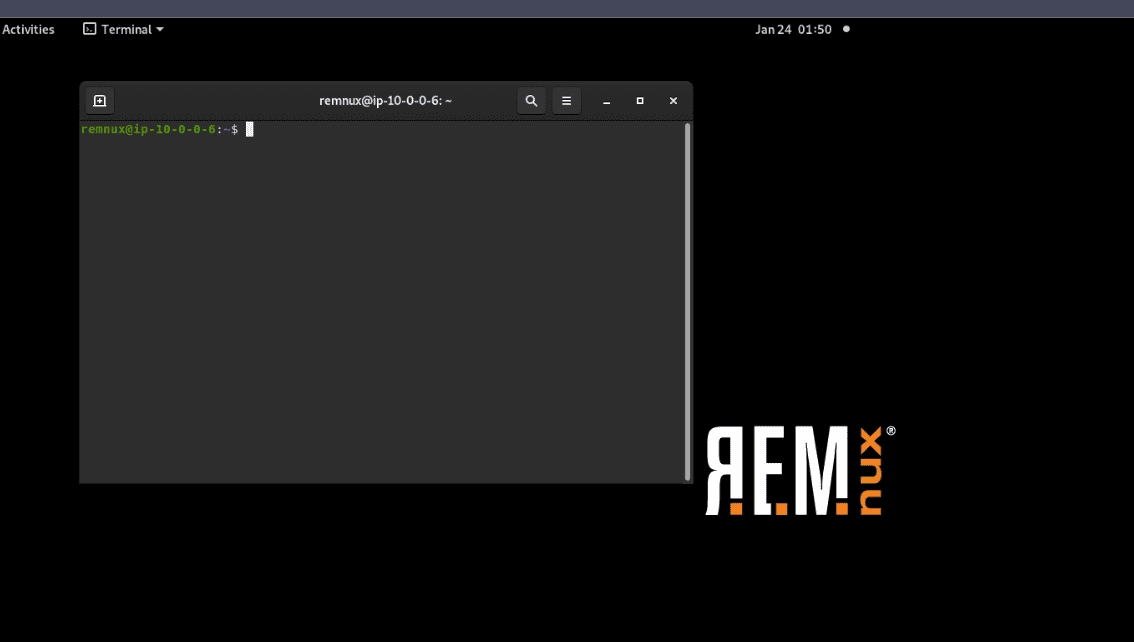Expand the Terminal app menu arrow

(160, 29)
